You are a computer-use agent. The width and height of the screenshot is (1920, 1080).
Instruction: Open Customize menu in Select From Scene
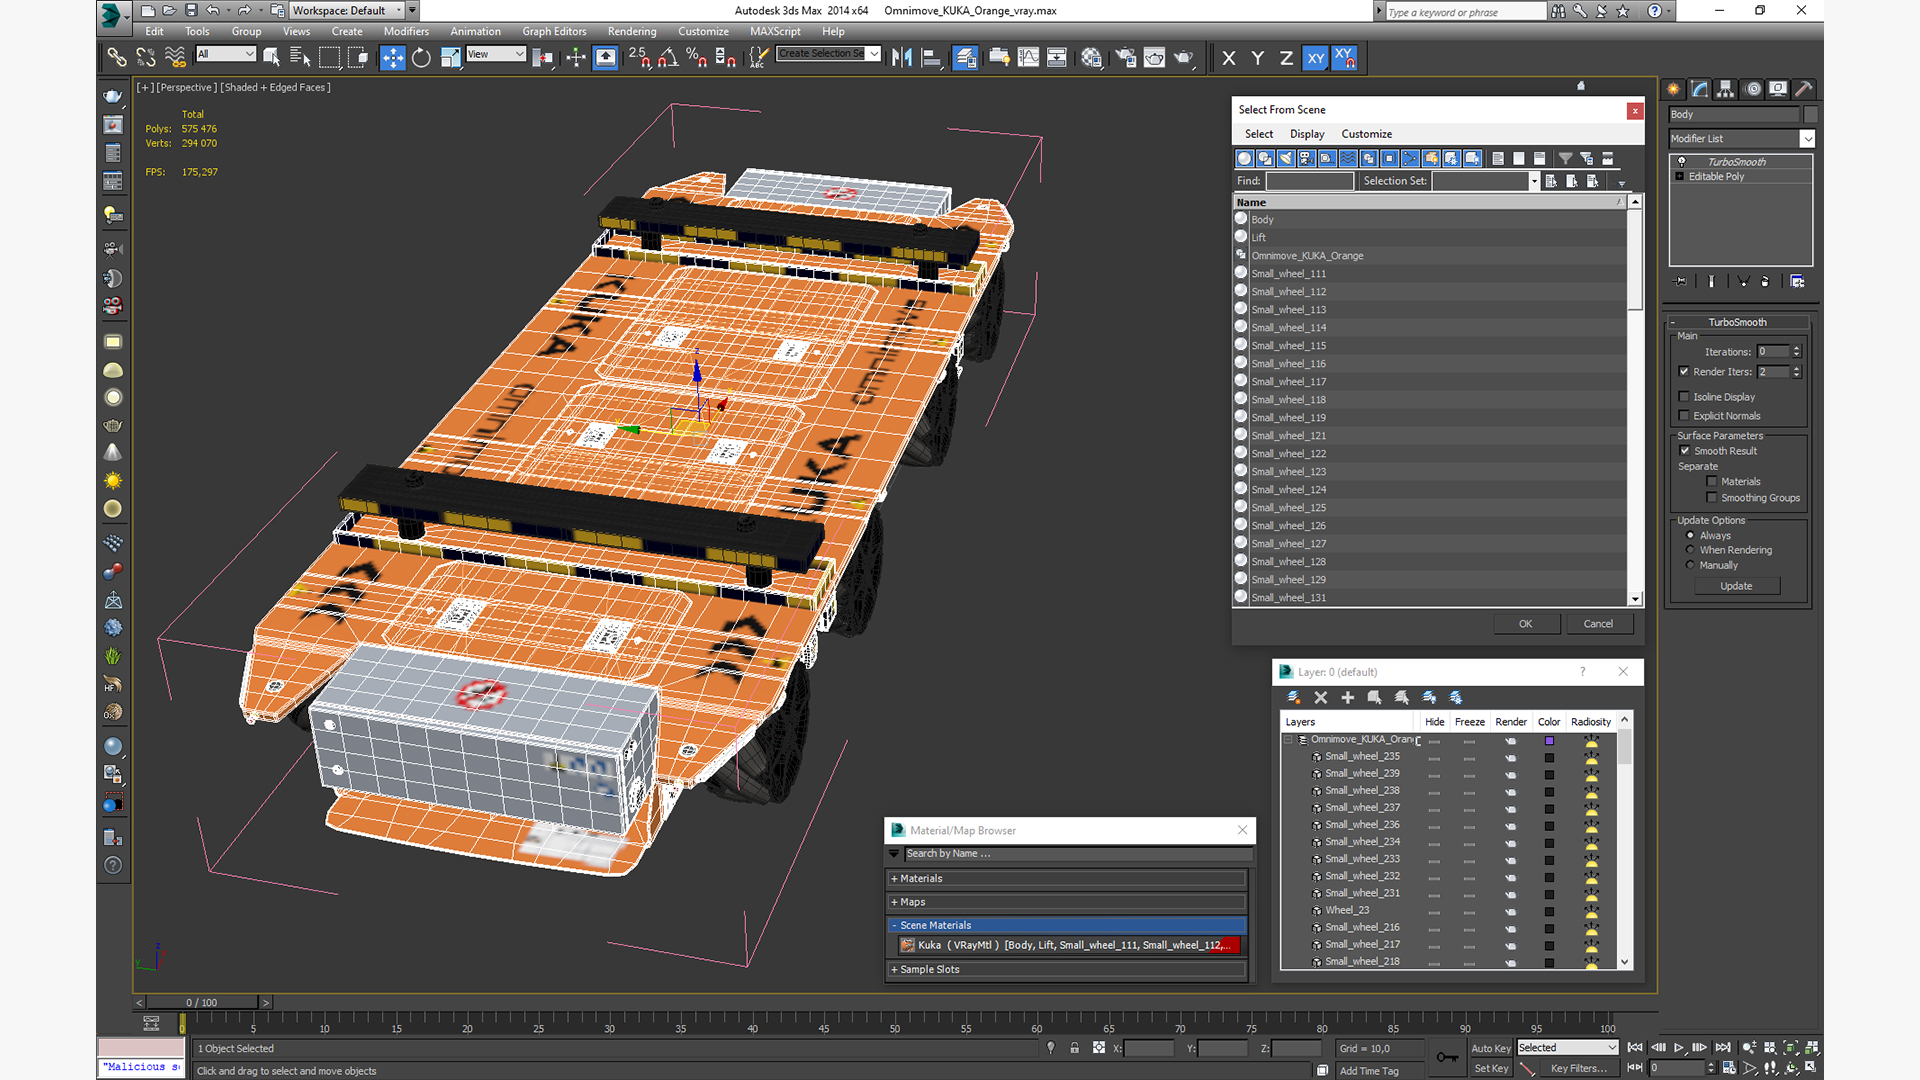pos(1366,134)
